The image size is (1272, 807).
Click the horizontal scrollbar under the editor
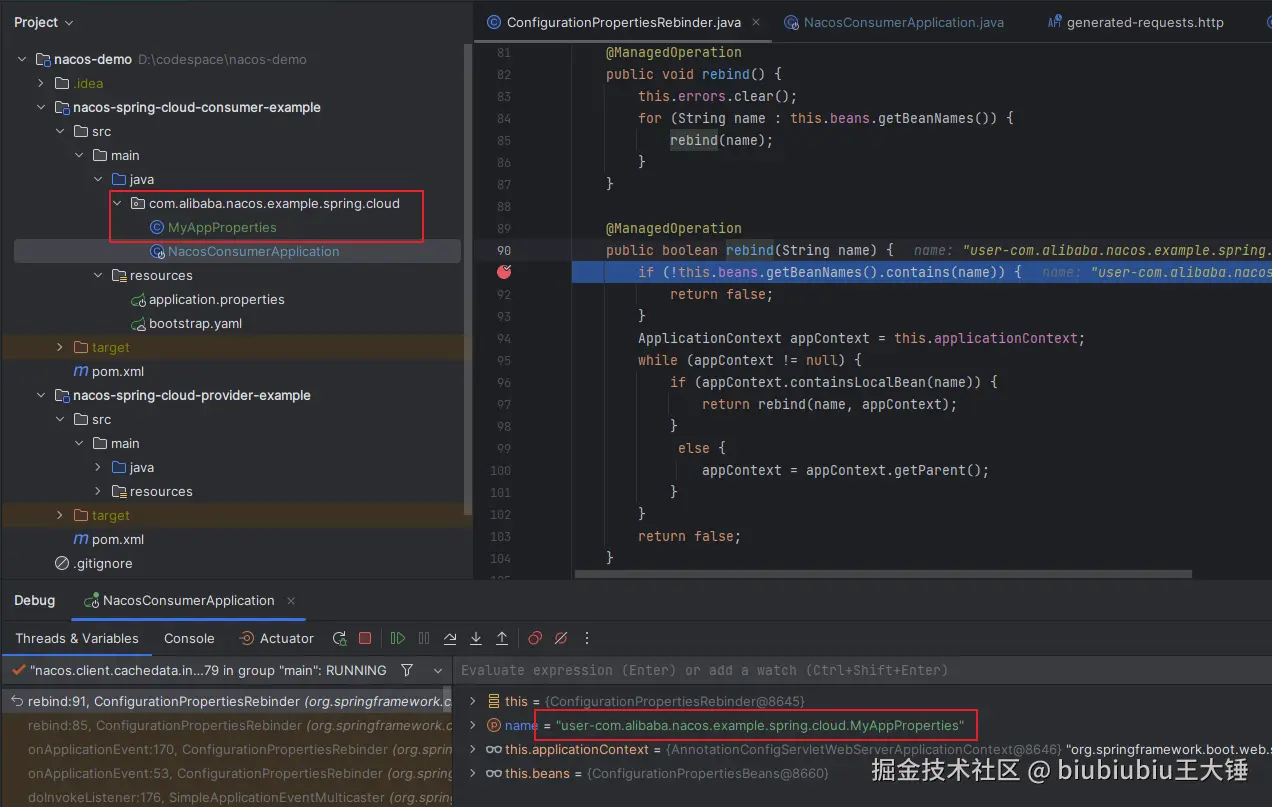coord(883,574)
